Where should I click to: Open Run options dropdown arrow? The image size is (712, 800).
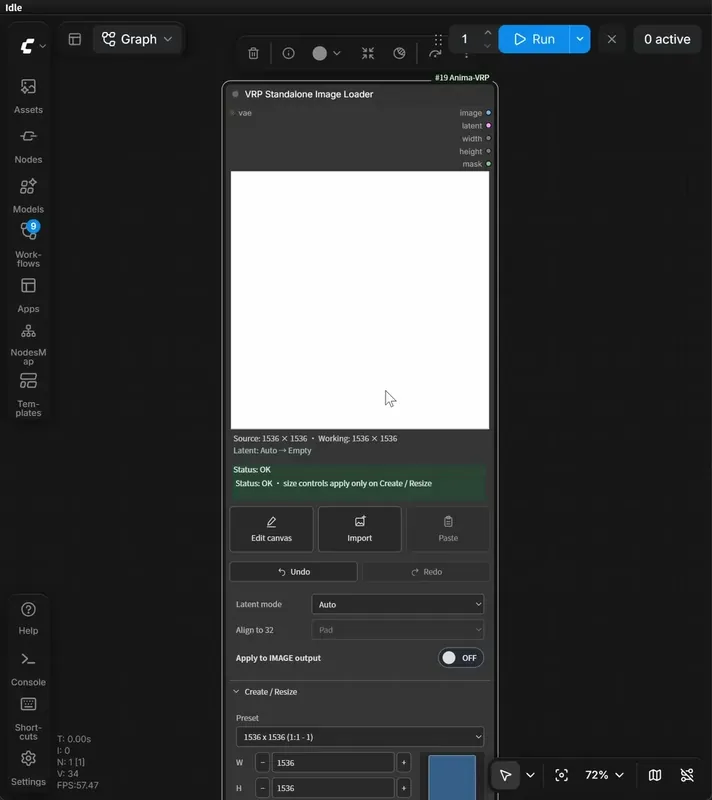click(x=580, y=39)
